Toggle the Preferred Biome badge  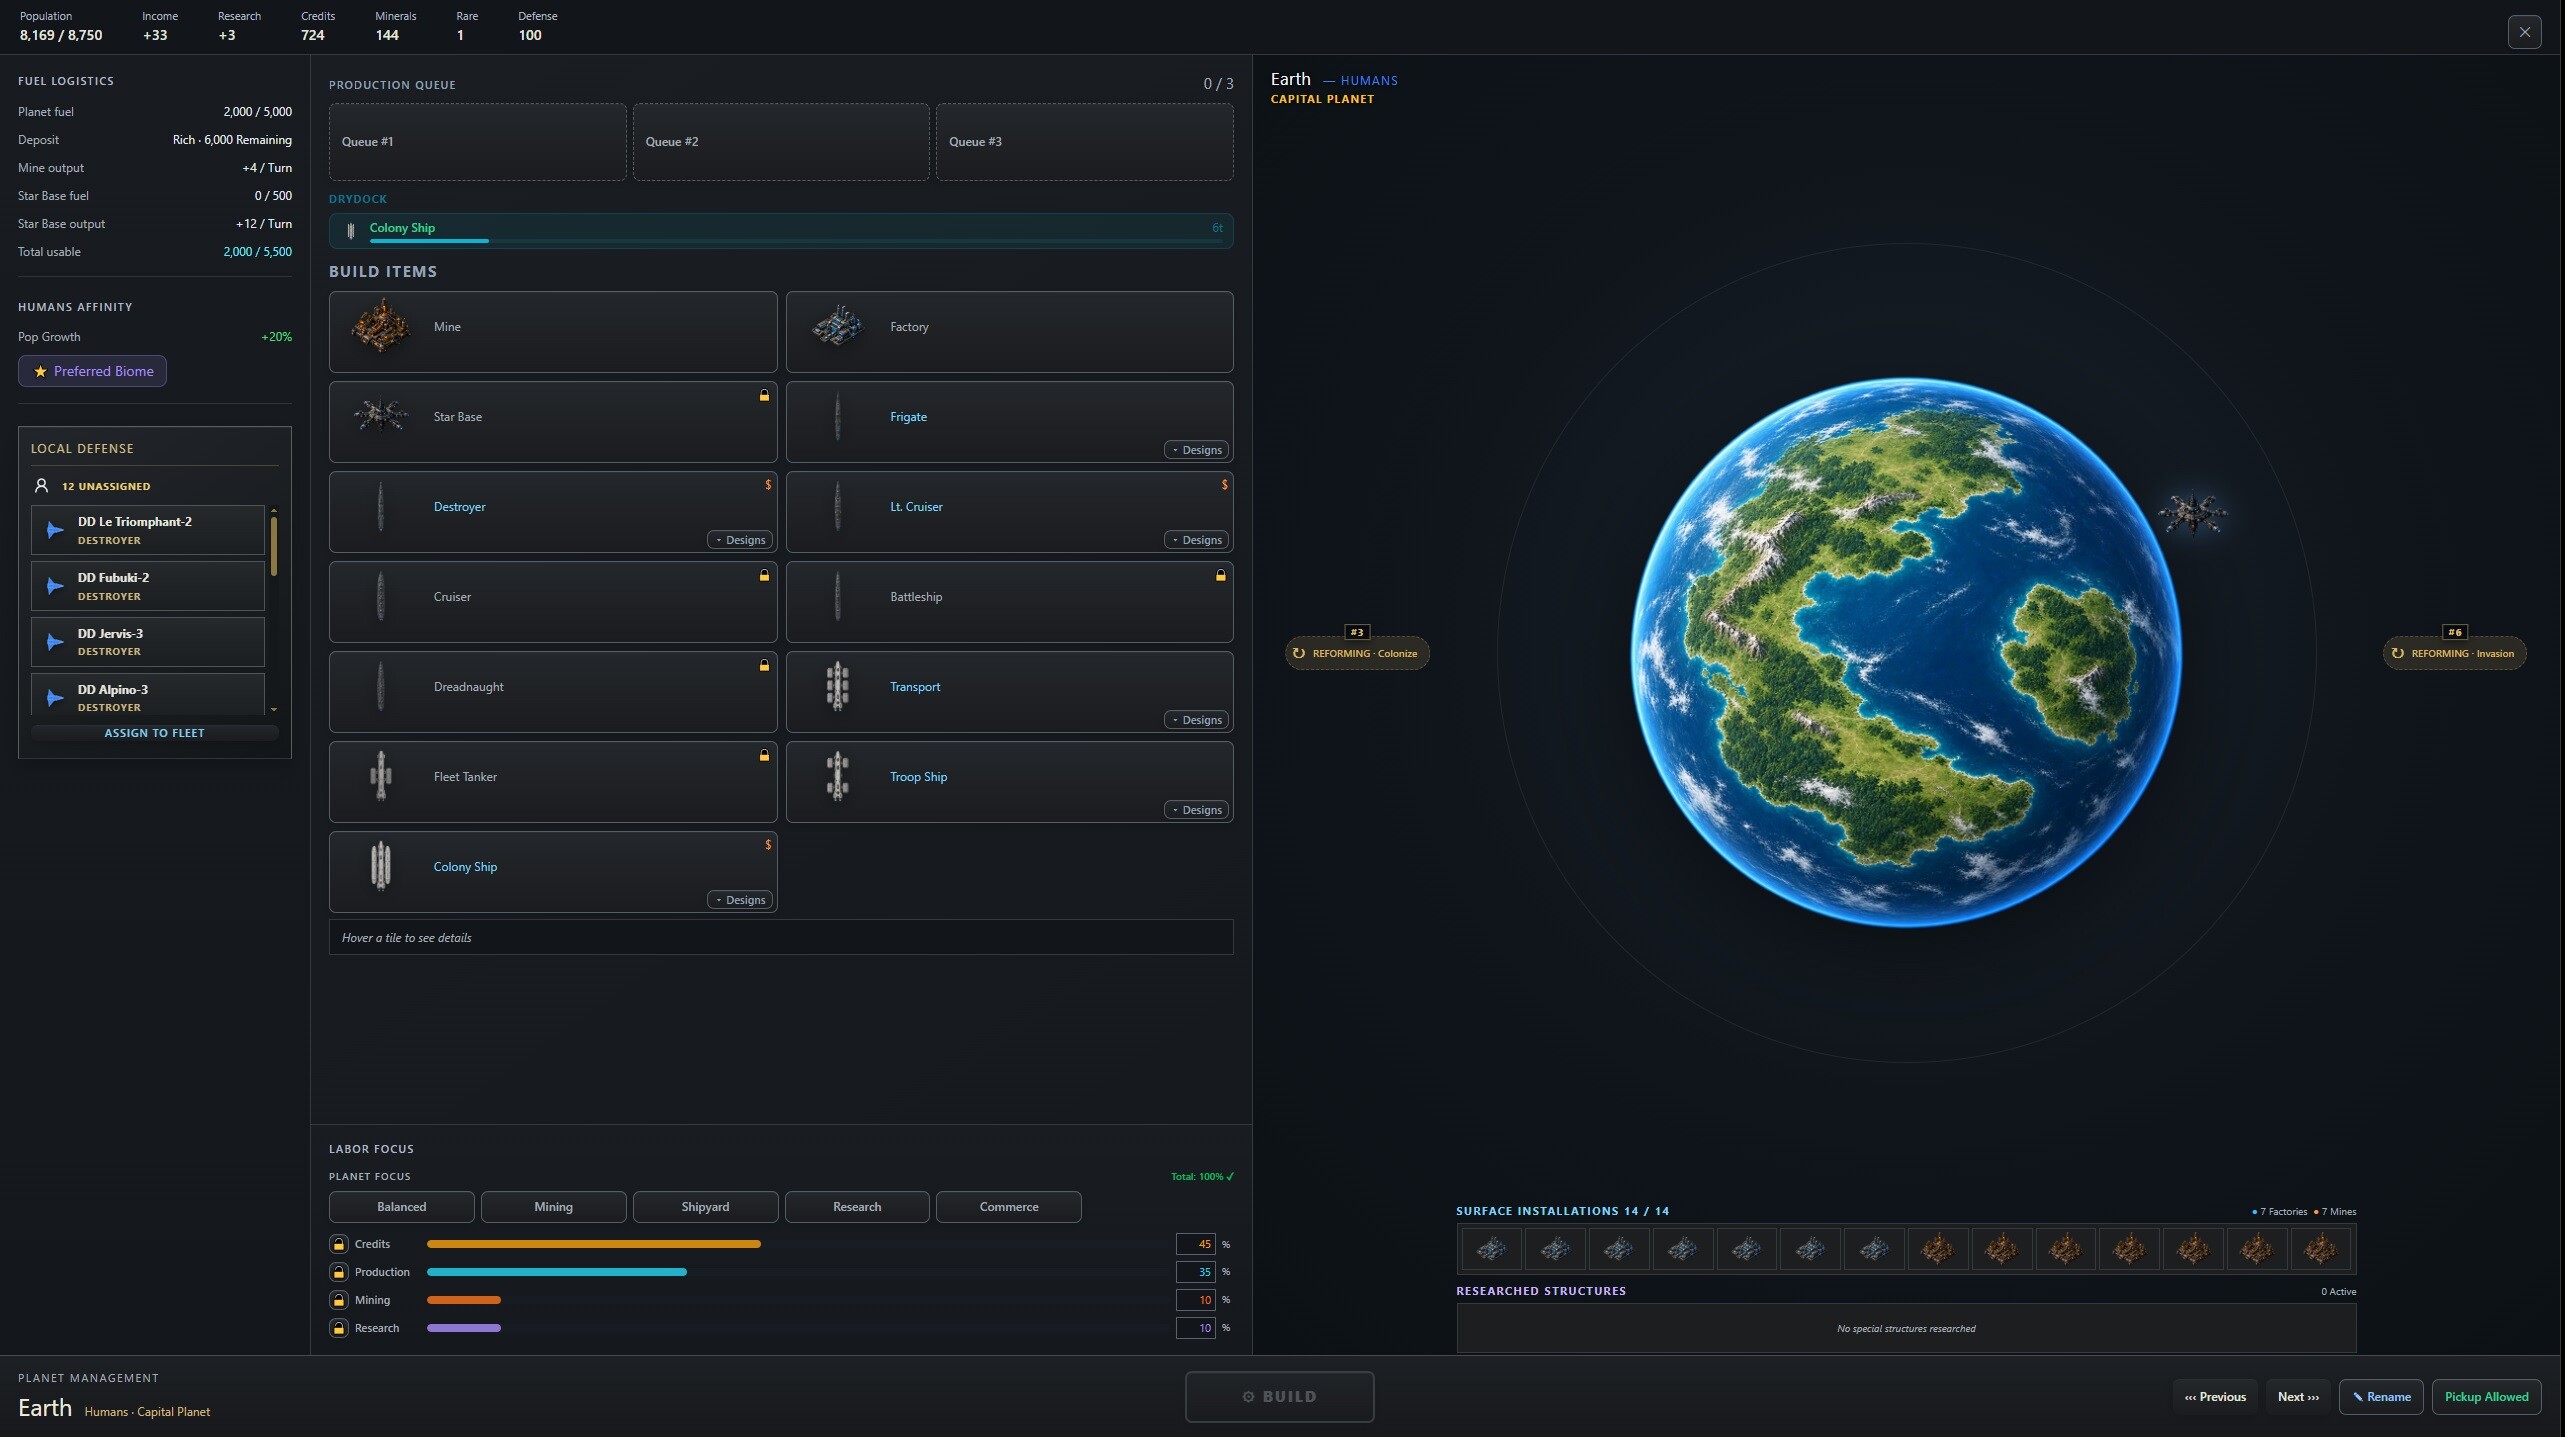point(92,371)
